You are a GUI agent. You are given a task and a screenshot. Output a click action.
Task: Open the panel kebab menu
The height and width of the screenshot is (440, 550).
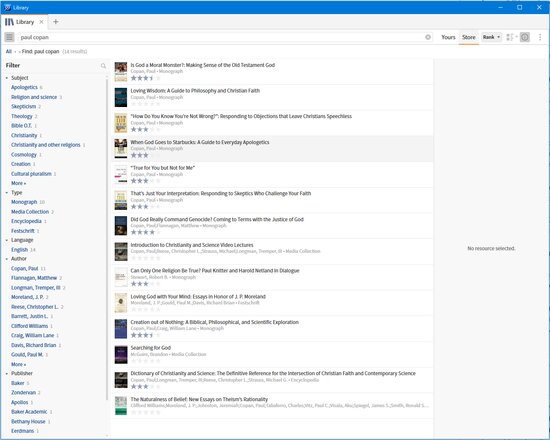pyautogui.click(x=540, y=37)
